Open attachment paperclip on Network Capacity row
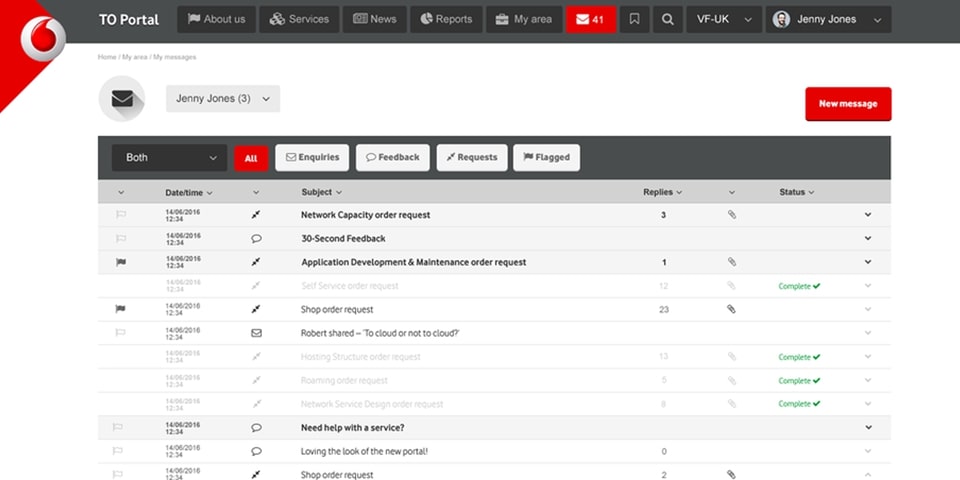Screen dimensions: 960x480 tap(732, 215)
